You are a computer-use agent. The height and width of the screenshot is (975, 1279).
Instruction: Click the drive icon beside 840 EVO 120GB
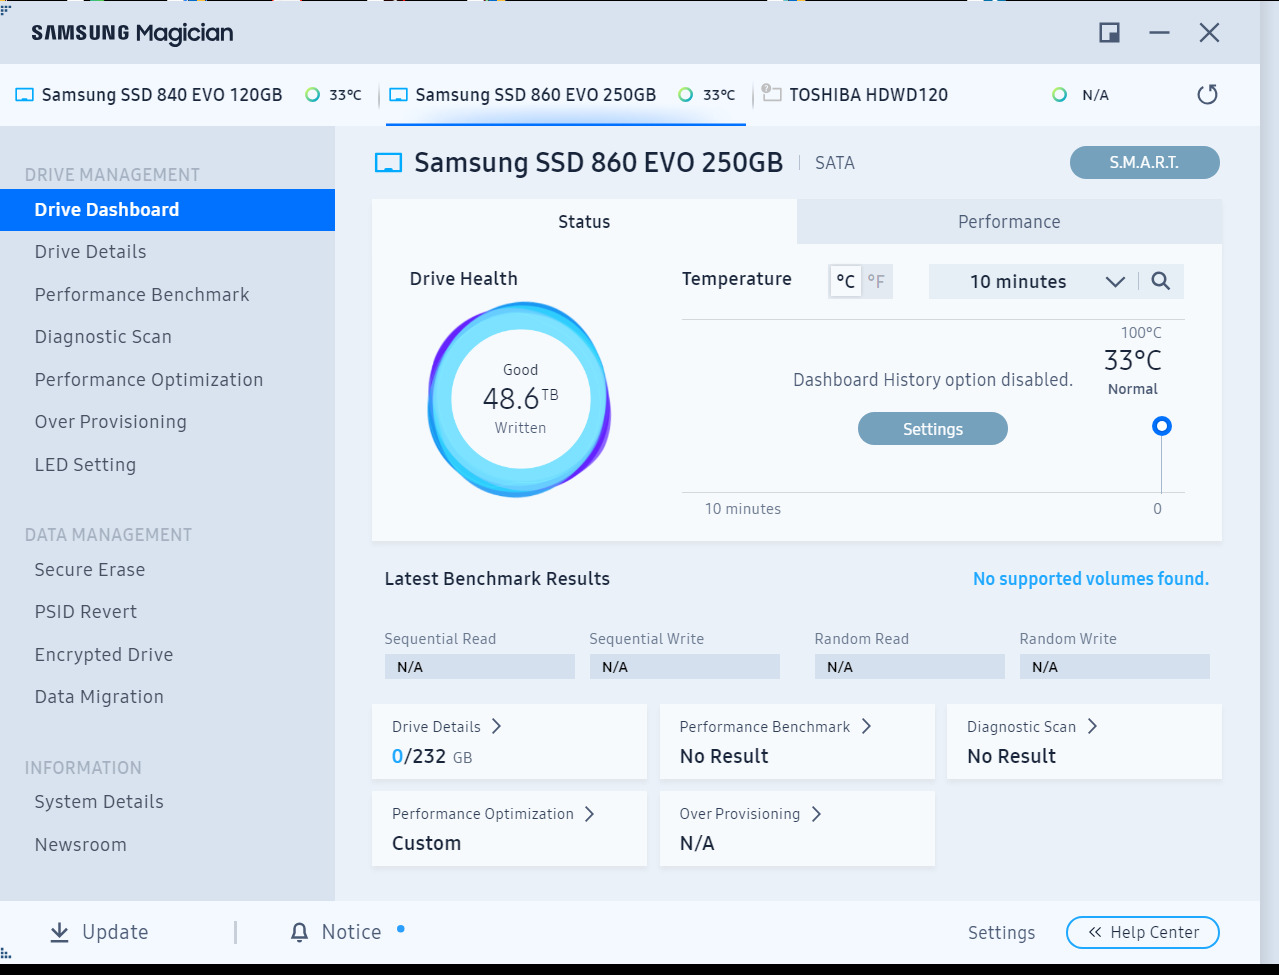(x=25, y=95)
